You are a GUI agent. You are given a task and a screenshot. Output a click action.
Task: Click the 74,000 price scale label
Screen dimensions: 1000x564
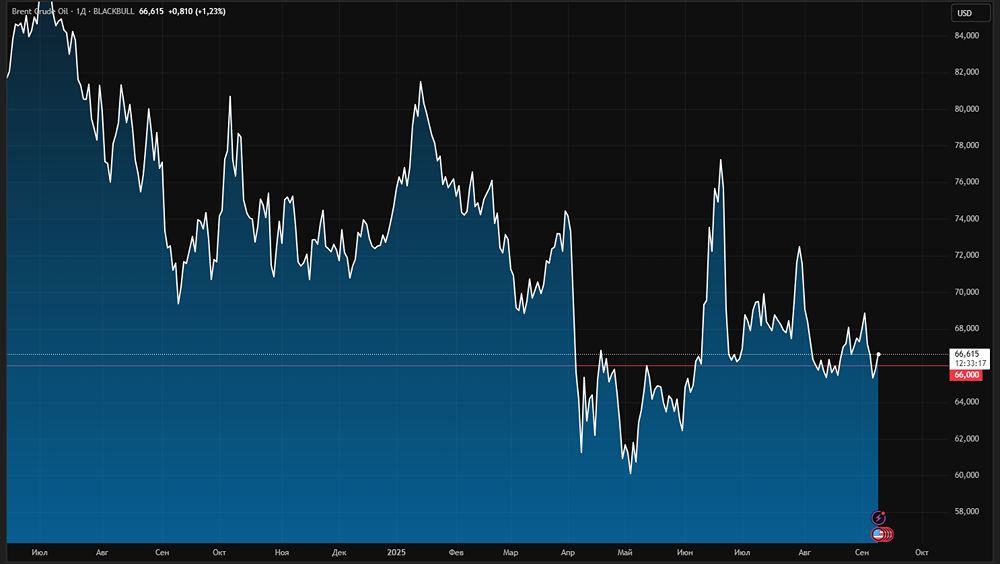click(x=966, y=219)
